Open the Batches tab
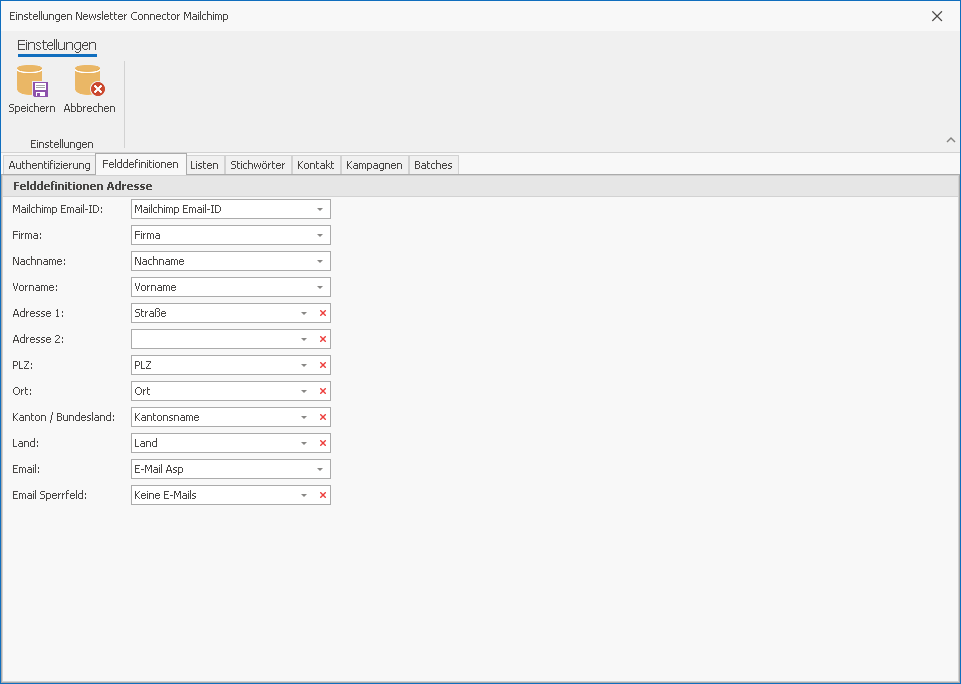Screen dimensions: 961x684 coord(433,165)
